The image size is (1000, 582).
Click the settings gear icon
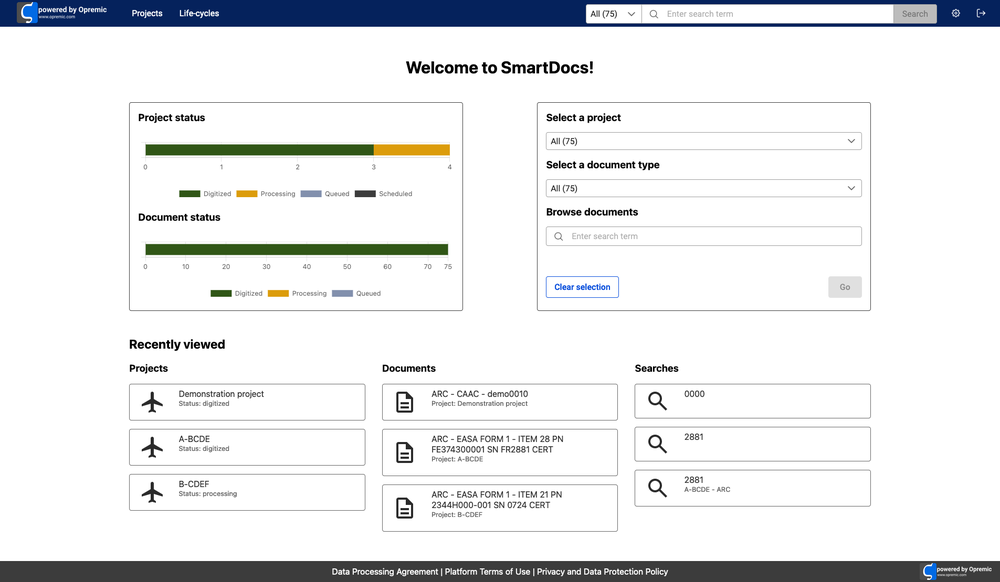(956, 14)
